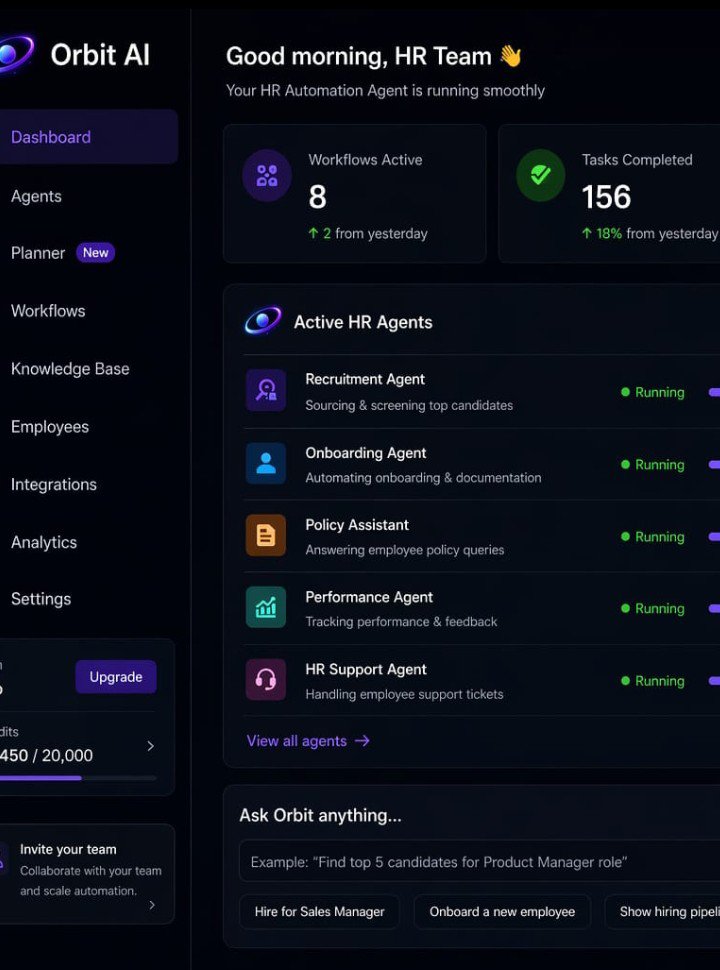Click the Workflows Active value 8

tap(317, 197)
